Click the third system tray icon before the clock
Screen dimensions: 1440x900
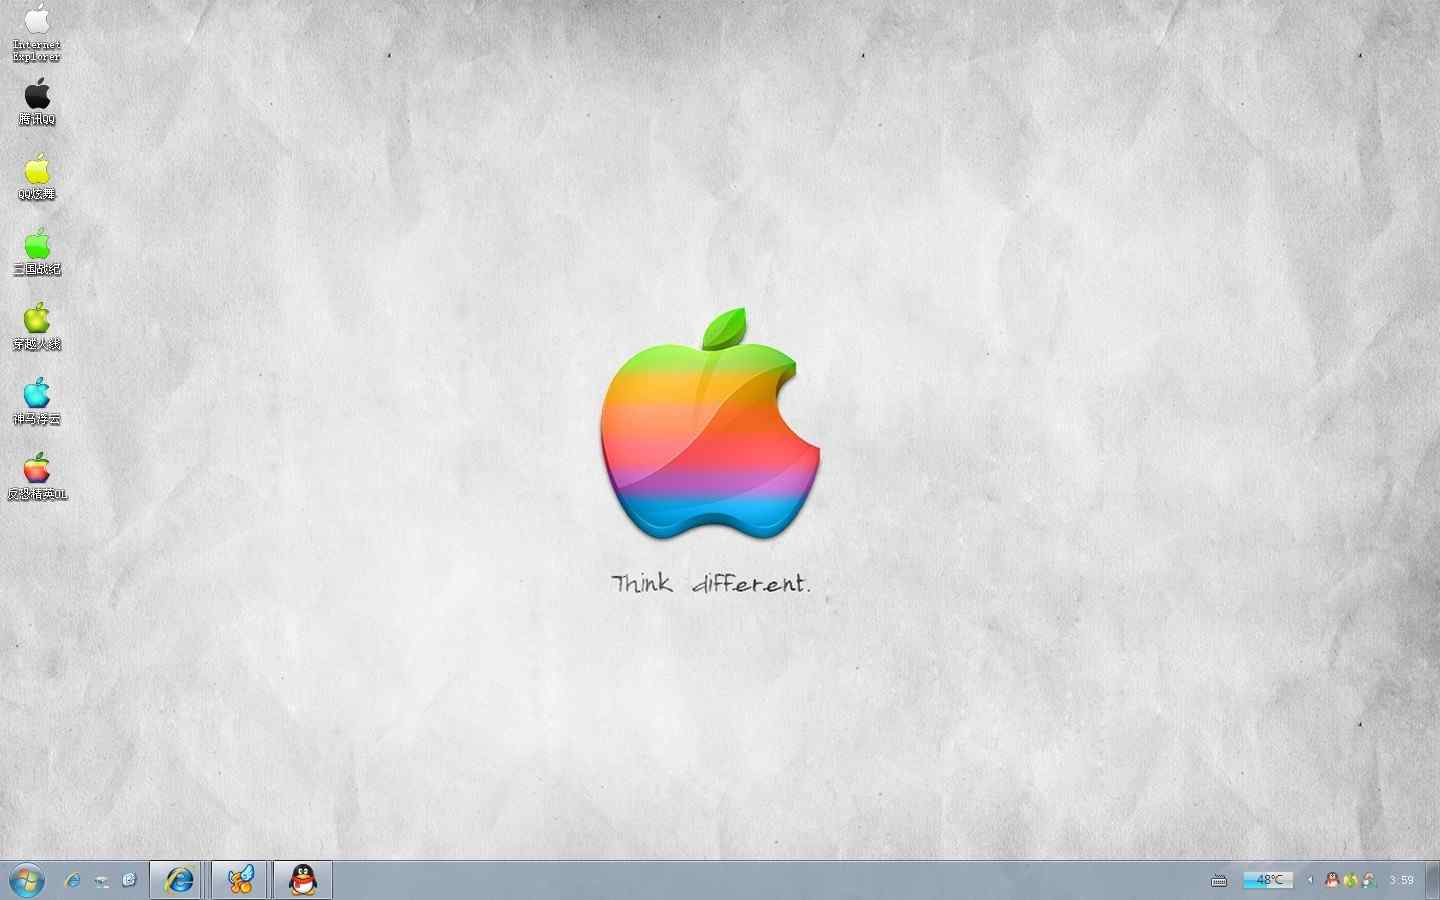click(1369, 880)
